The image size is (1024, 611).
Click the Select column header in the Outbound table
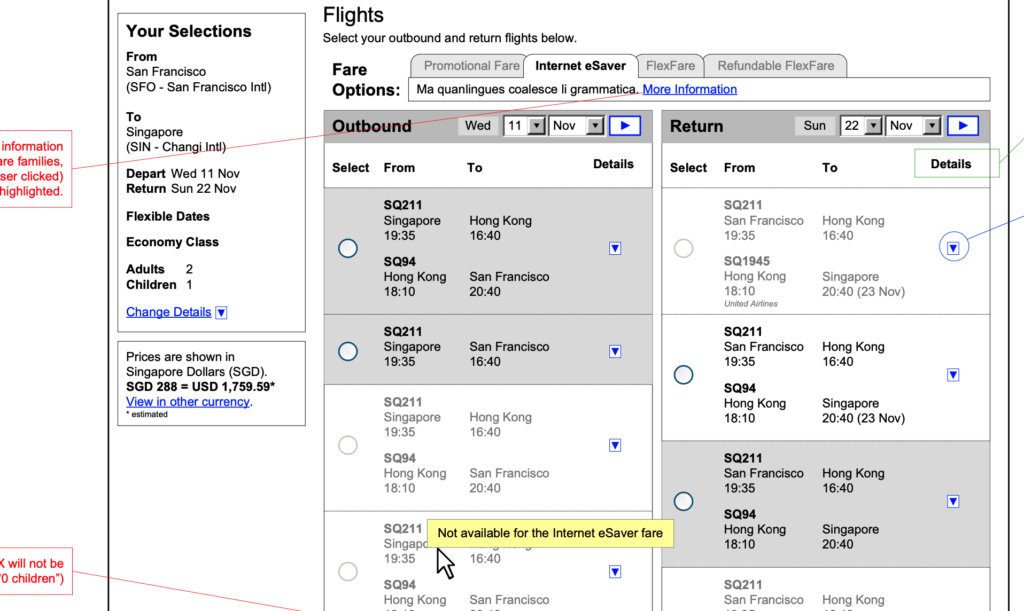coord(351,168)
